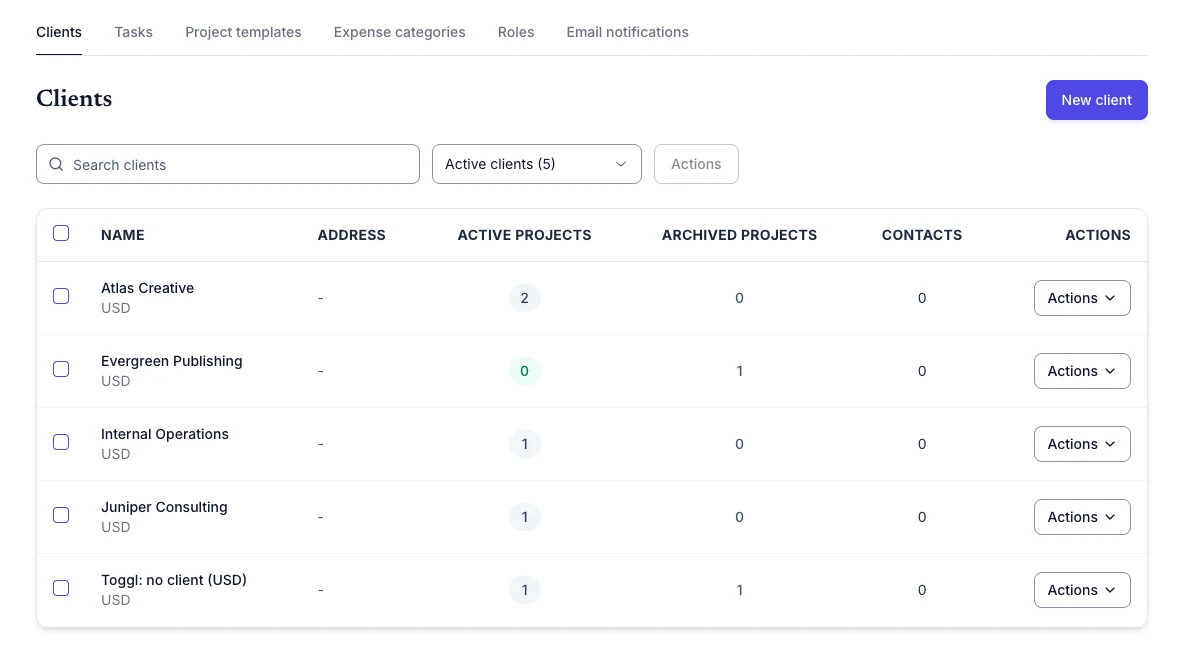Click the NAME column header

click(x=122, y=235)
